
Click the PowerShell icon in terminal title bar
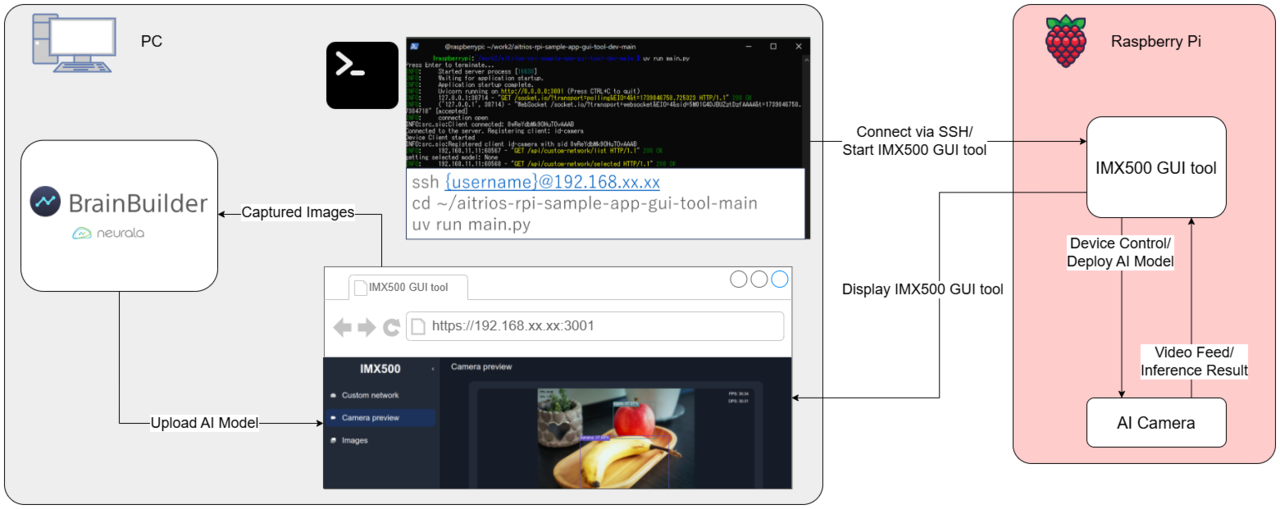414,46
